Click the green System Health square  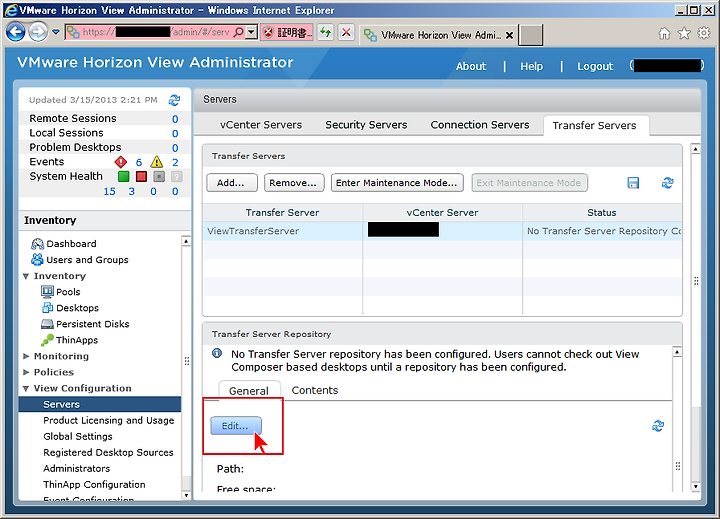click(x=124, y=176)
